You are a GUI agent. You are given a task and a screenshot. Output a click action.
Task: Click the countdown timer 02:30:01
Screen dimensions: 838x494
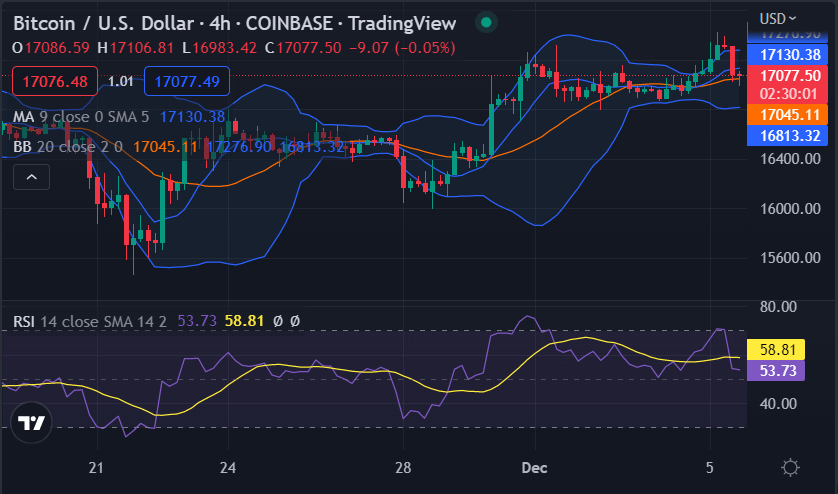pos(789,94)
